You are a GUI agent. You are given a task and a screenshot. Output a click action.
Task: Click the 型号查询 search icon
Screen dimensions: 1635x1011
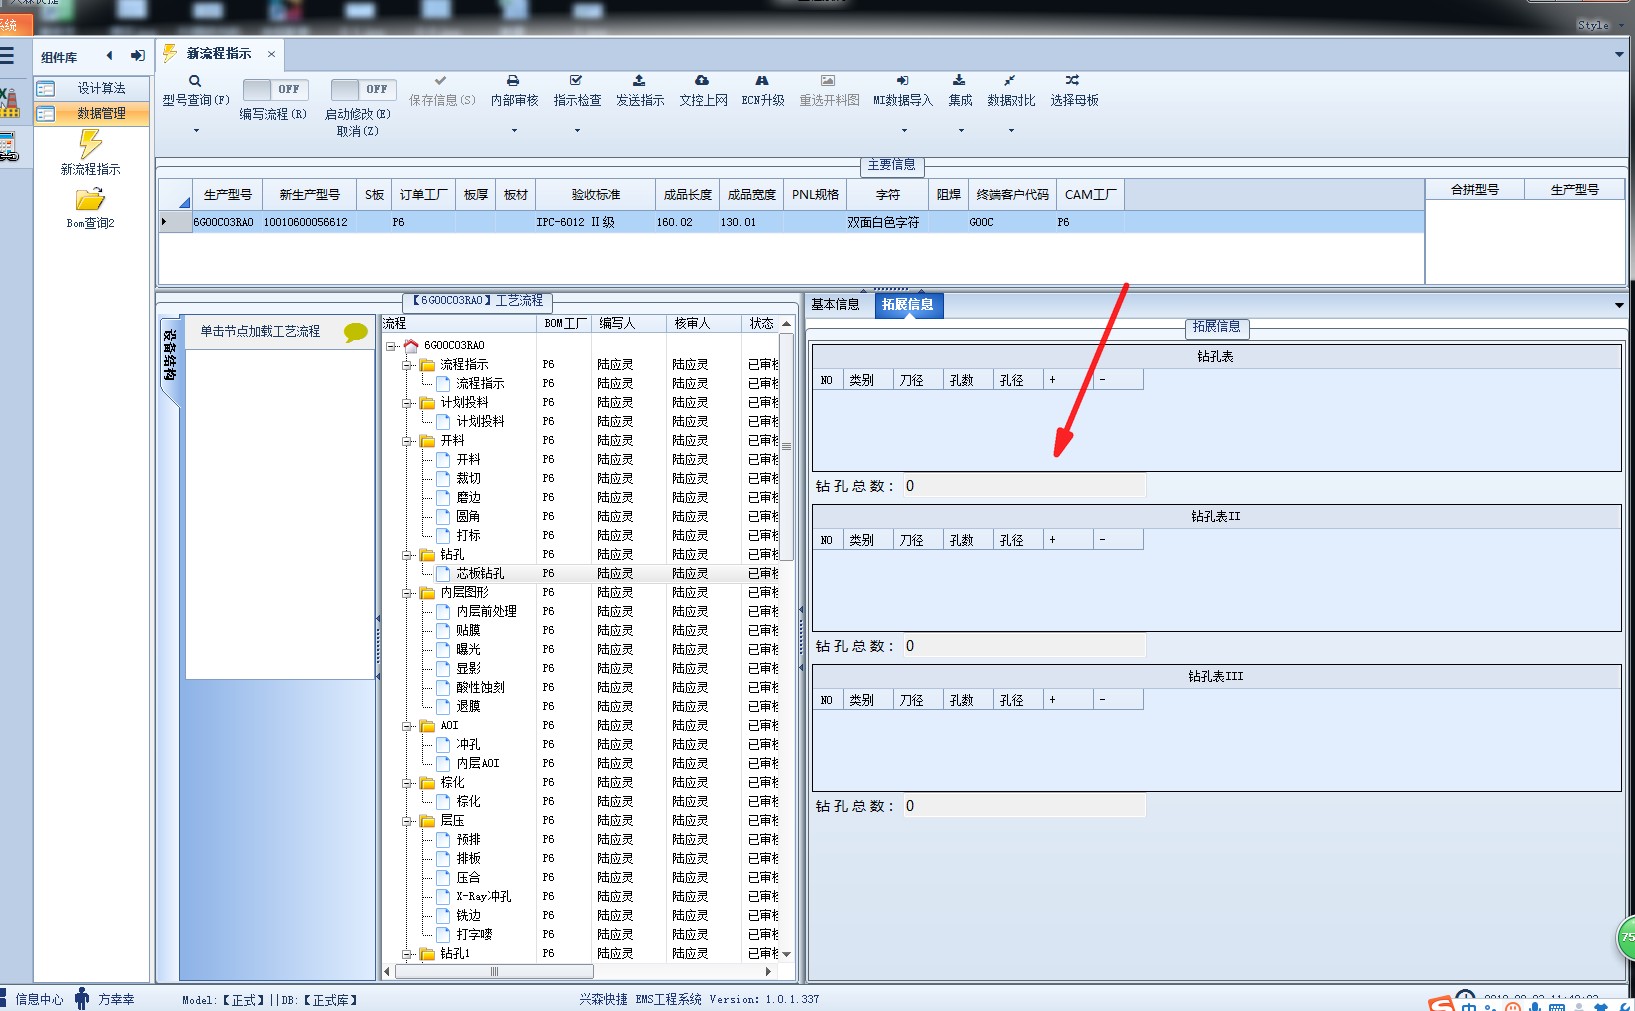(x=195, y=81)
